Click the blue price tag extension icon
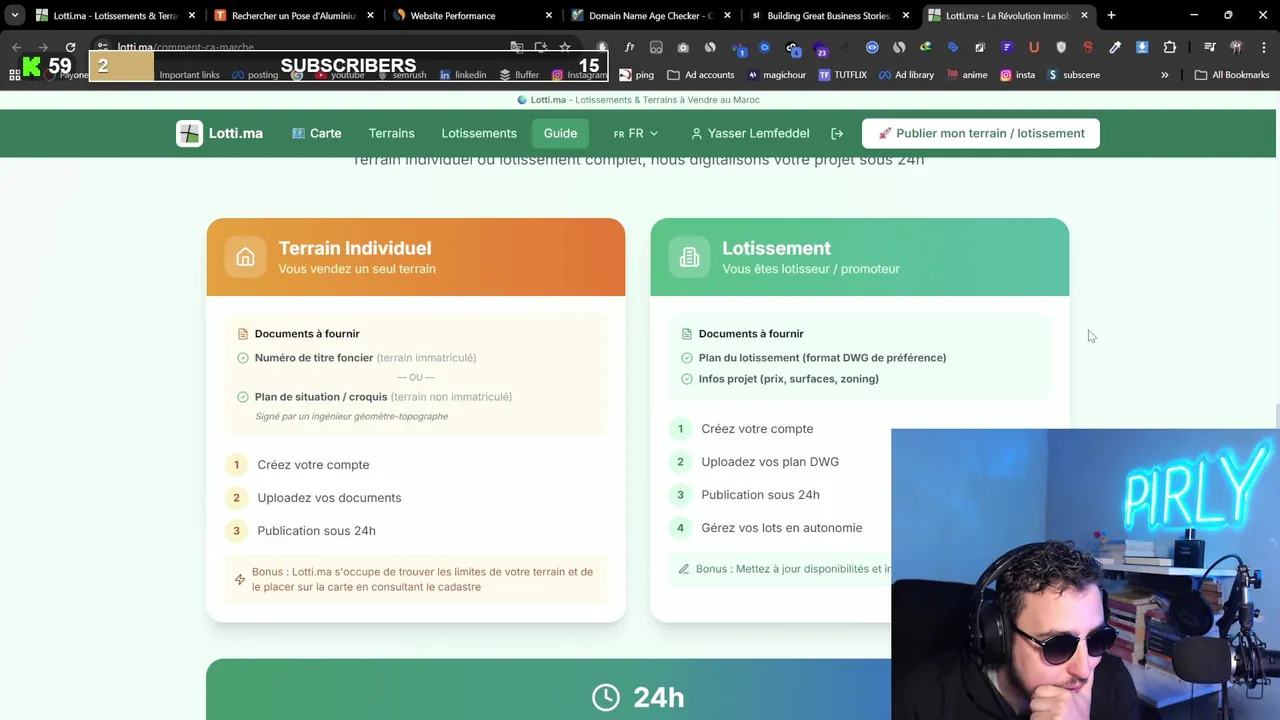The image size is (1280, 720). click(x=953, y=47)
